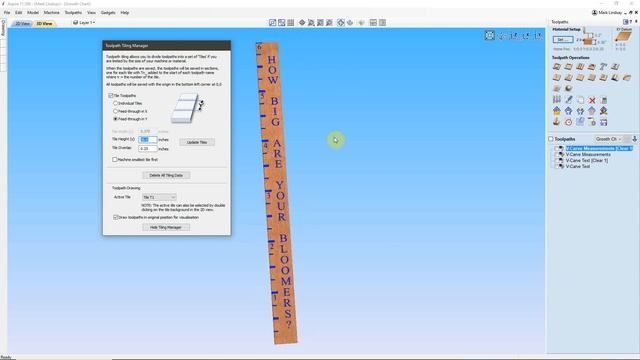Select the Feed-through in Y radio button
The image size is (640, 360).
(x=116, y=119)
